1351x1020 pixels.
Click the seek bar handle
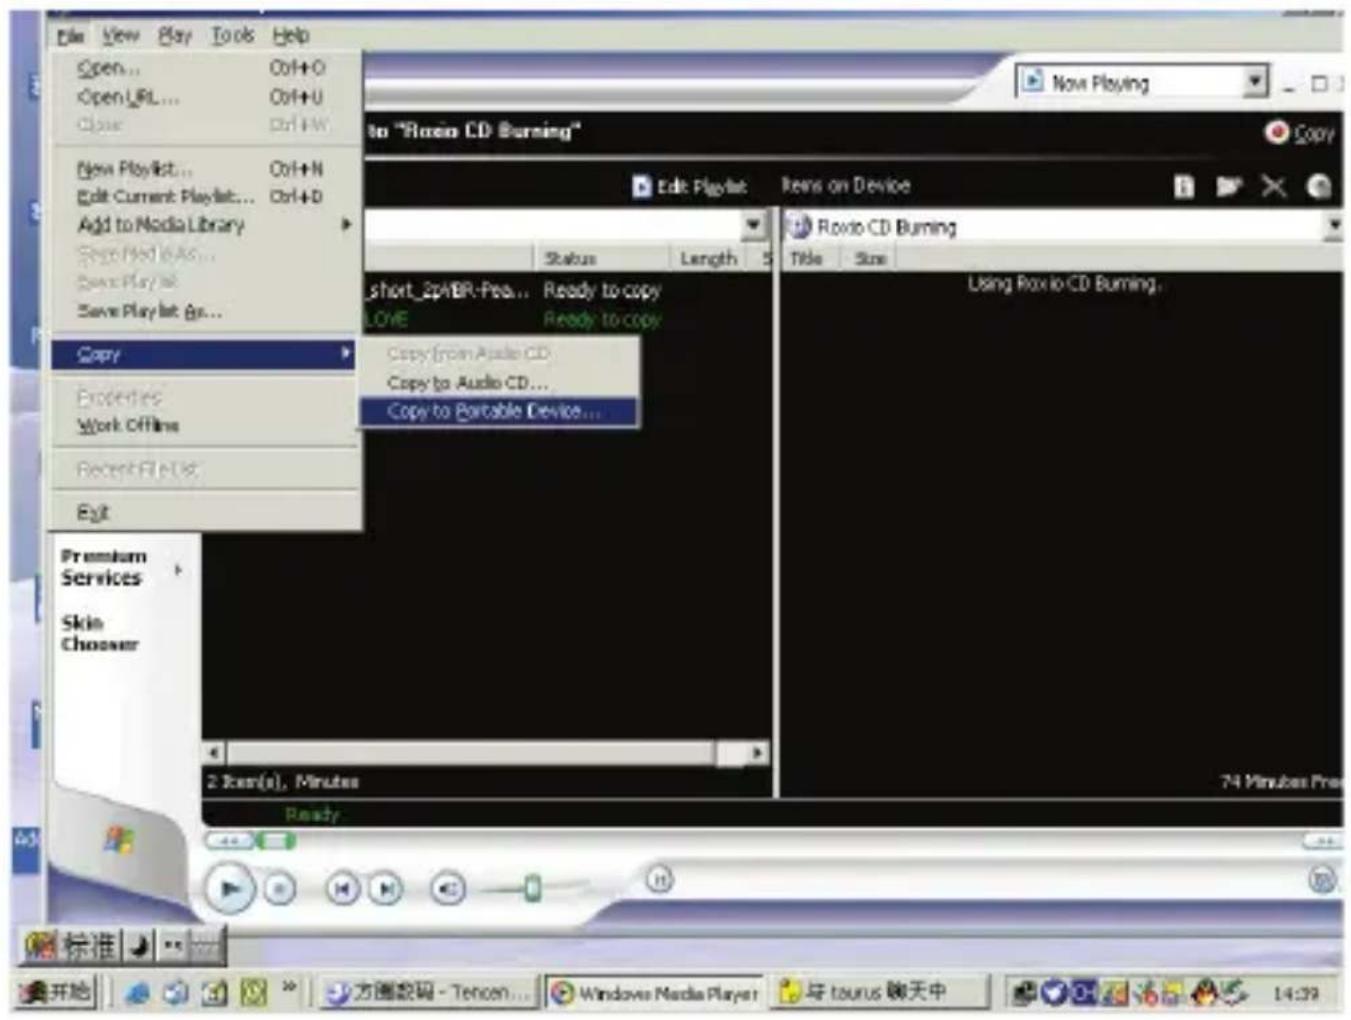click(276, 841)
